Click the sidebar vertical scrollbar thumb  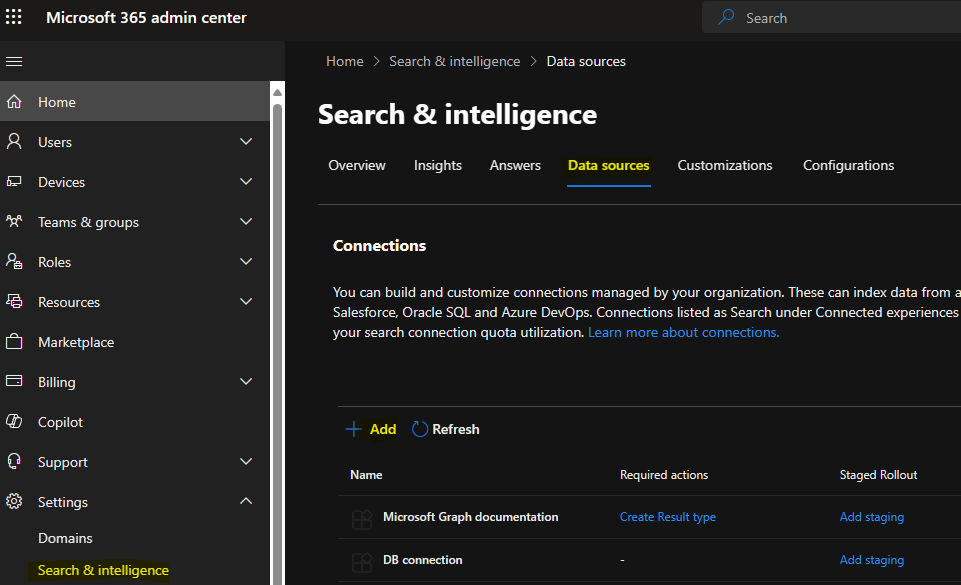pos(277,343)
